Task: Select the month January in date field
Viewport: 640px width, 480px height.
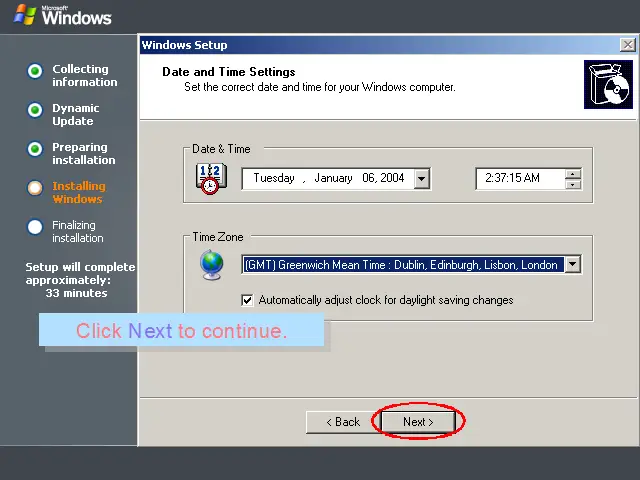Action: [x=333, y=178]
